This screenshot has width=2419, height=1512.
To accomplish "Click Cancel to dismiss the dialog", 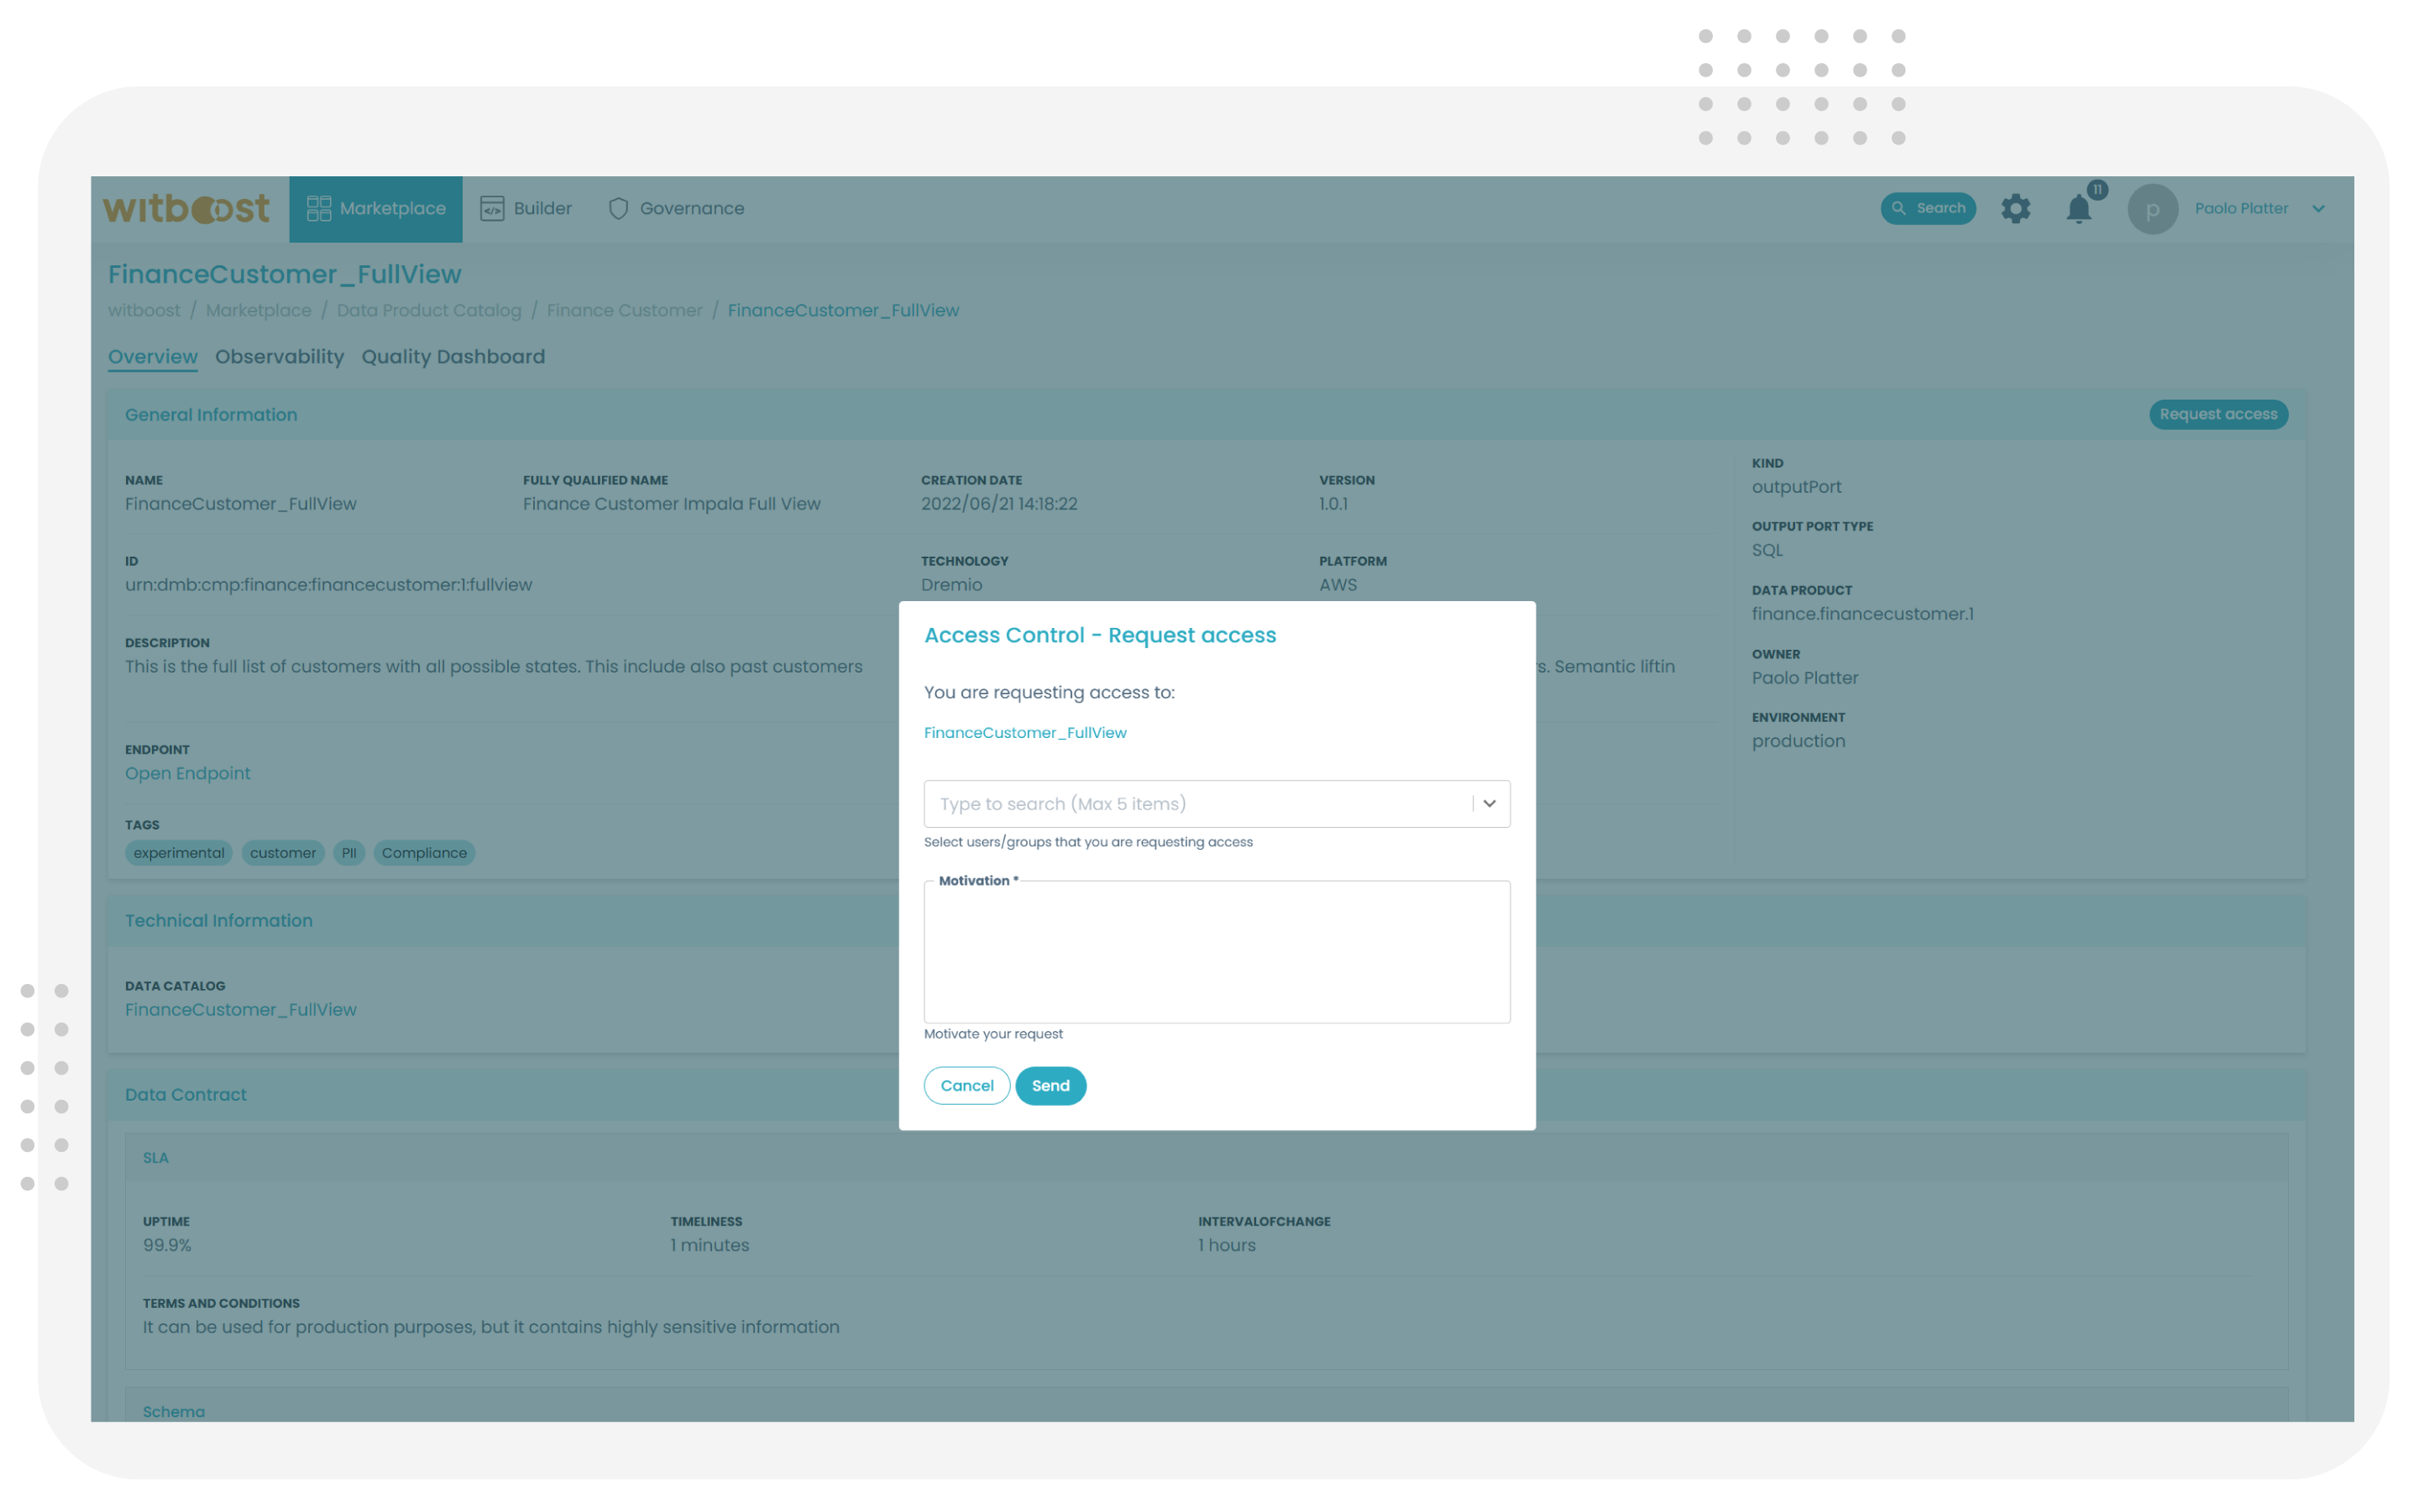I will click(968, 1084).
